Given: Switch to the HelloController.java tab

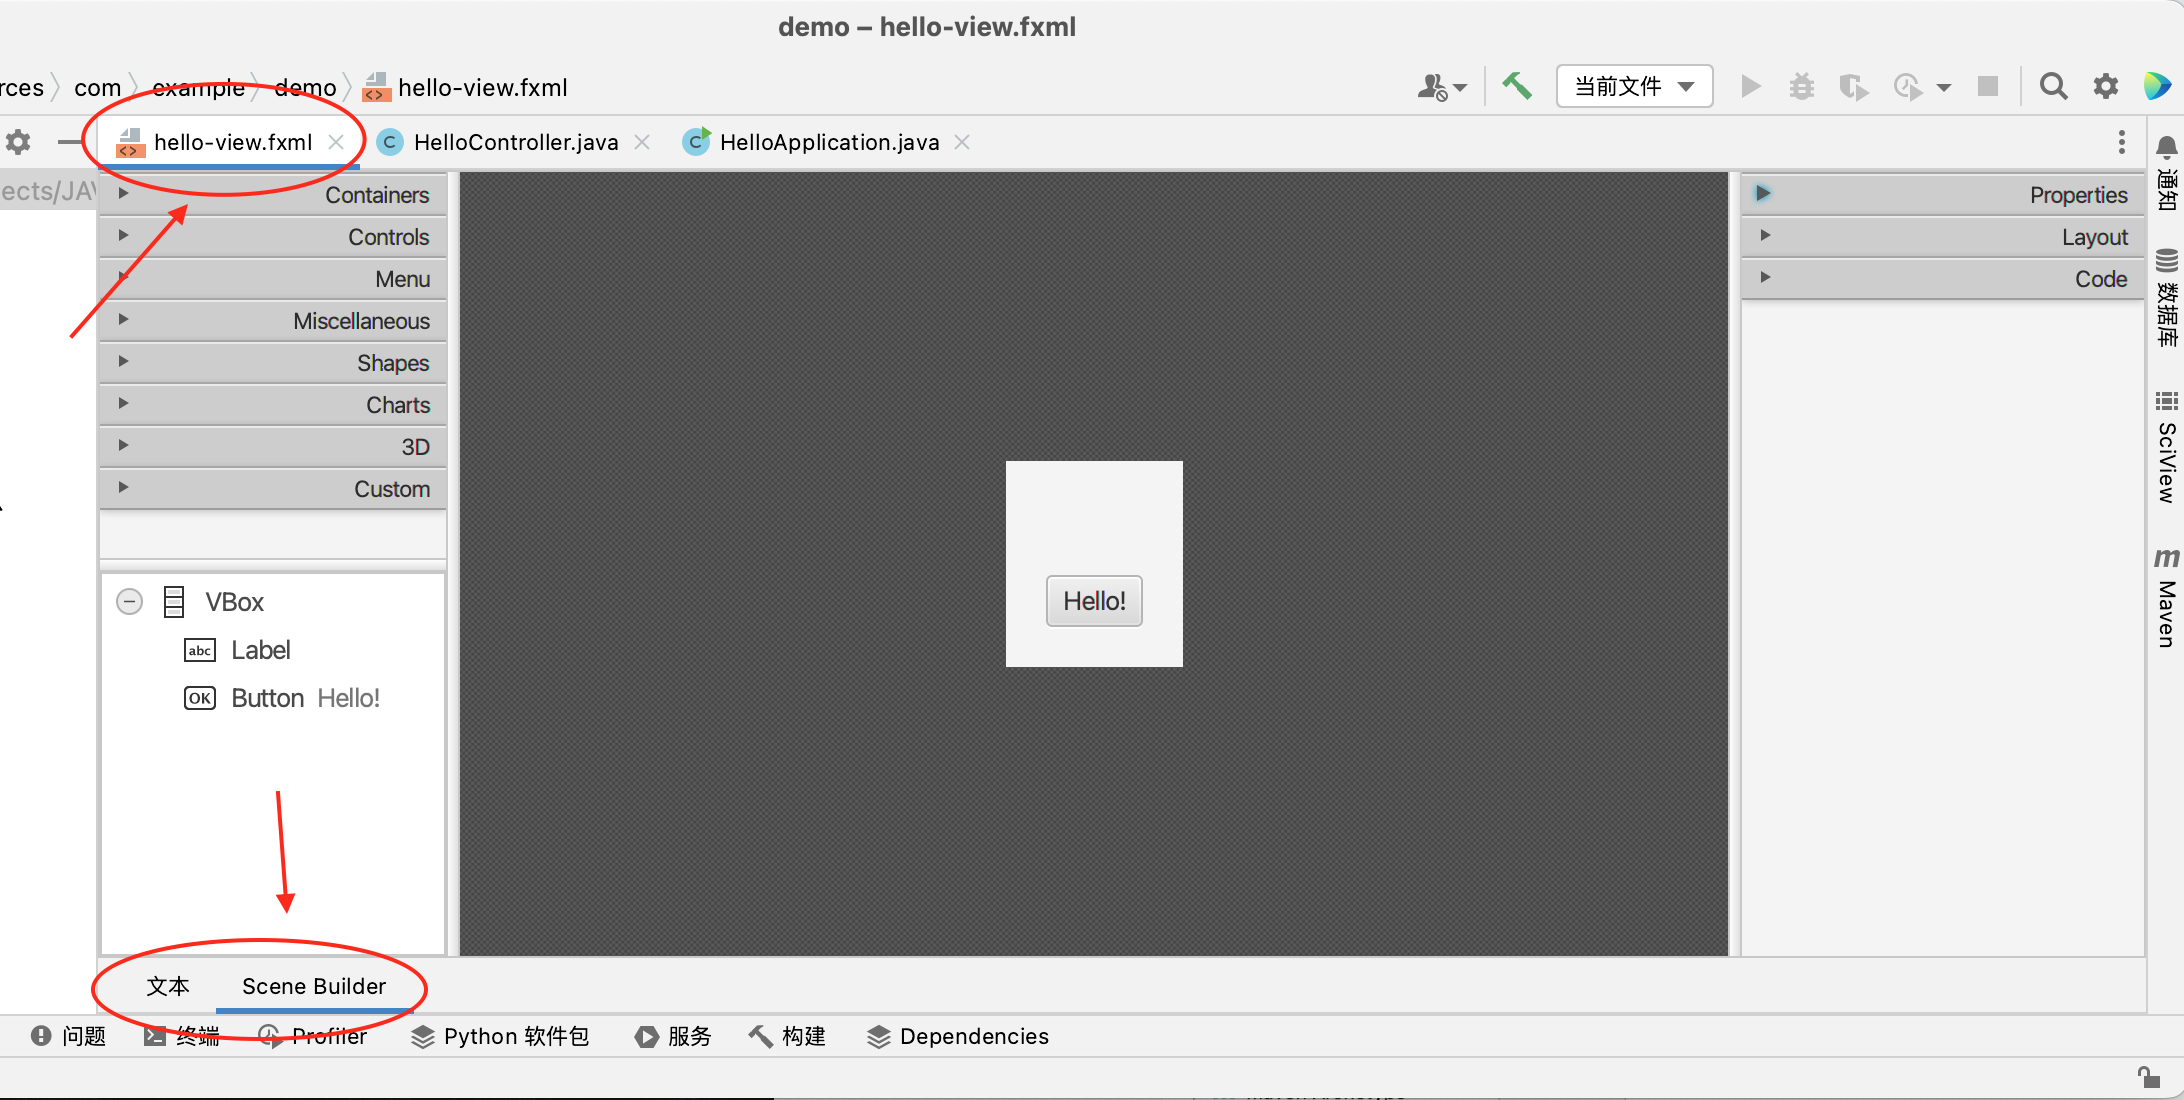Looking at the screenshot, I should pos(514,142).
